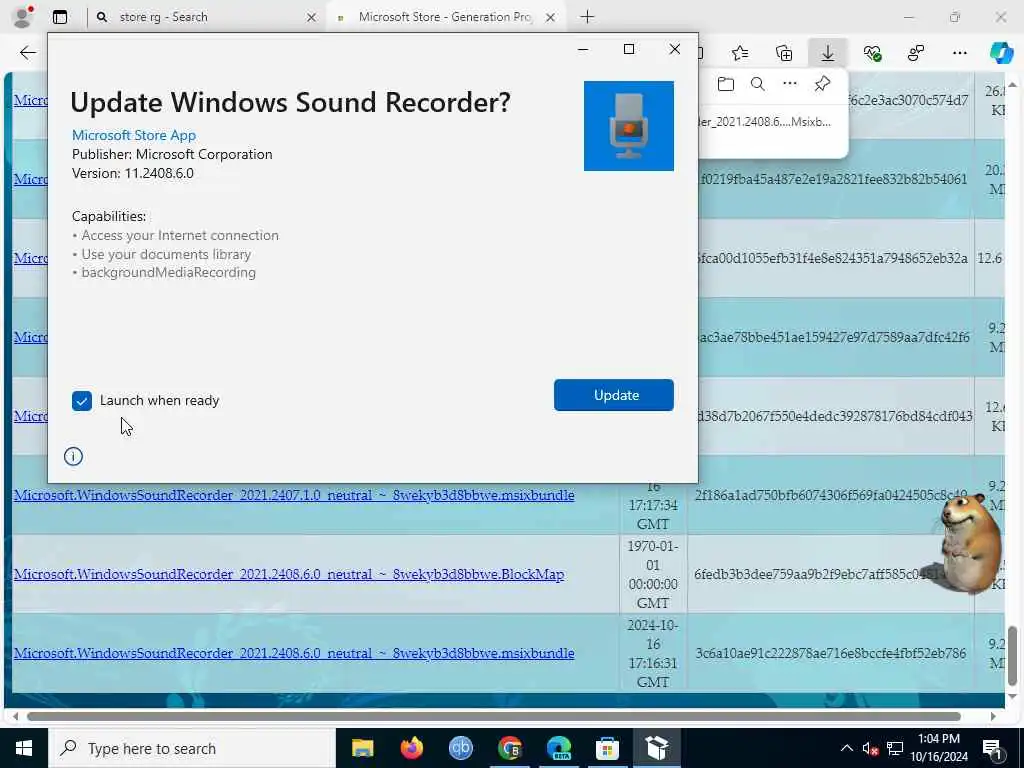Go back with the browser back arrow
This screenshot has height=768, width=1024.
point(27,53)
